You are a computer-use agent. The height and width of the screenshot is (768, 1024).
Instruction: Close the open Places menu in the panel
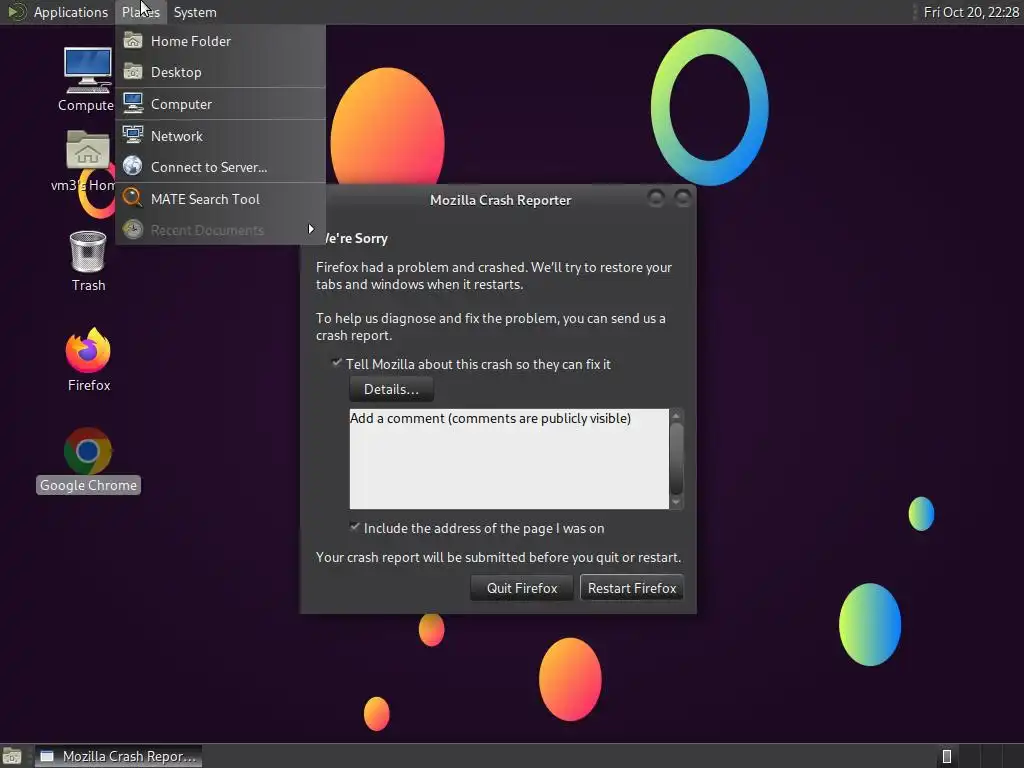[x=140, y=12]
